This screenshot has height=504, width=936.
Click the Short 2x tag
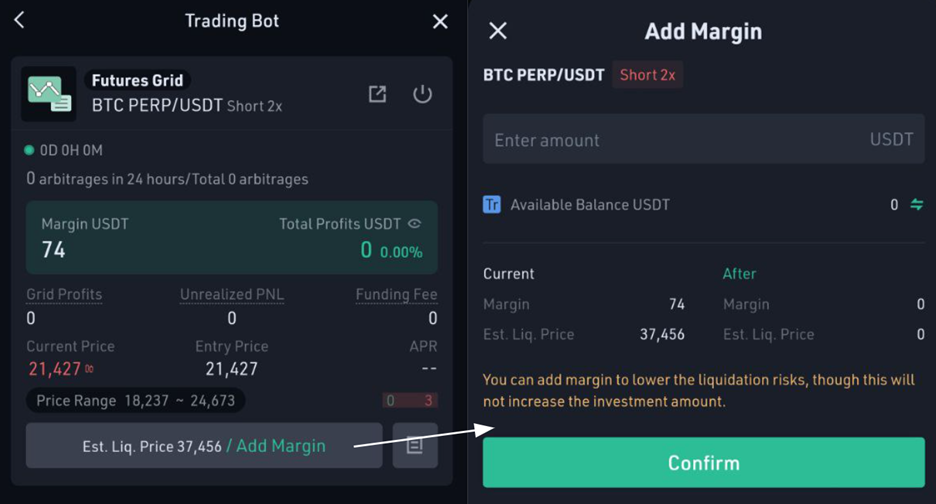pyautogui.click(x=647, y=75)
